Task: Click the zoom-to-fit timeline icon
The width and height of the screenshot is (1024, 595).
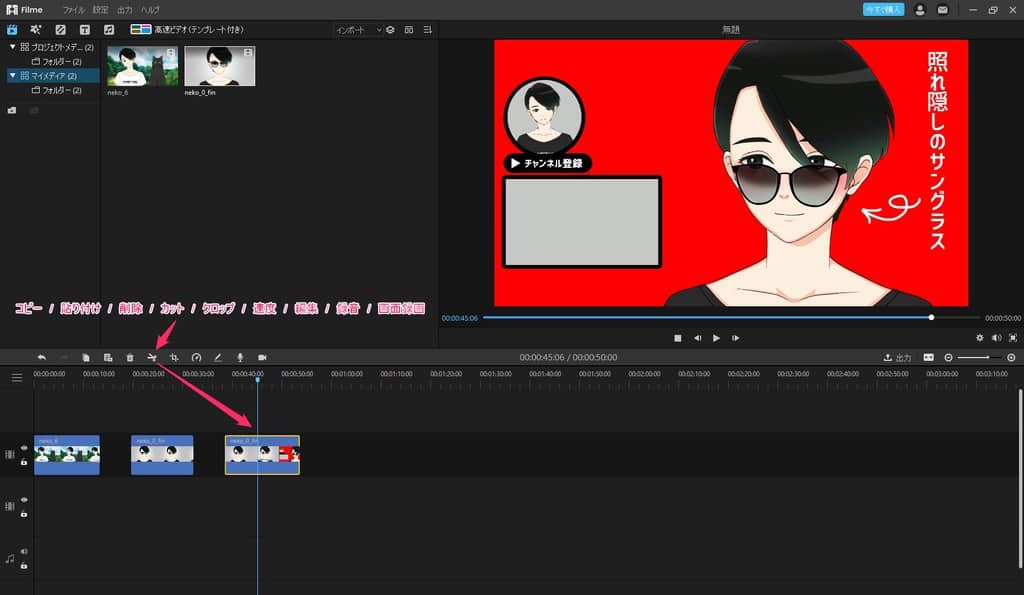Action: pos(929,357)
